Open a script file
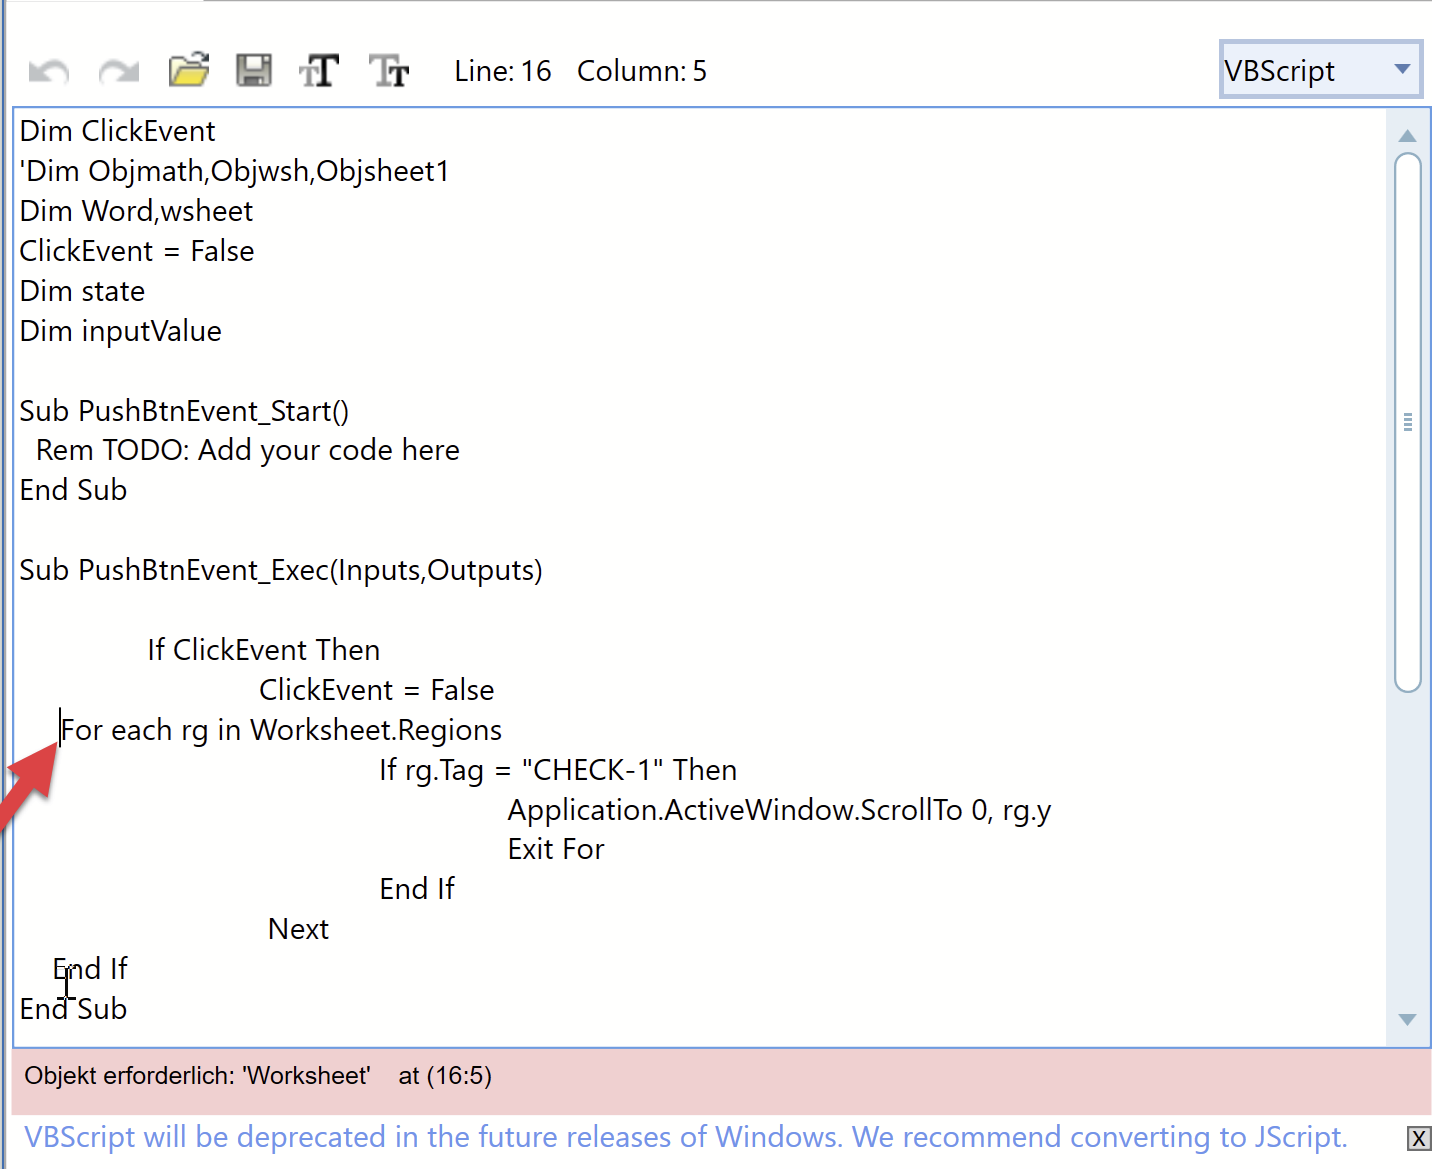 click(188, 70)
